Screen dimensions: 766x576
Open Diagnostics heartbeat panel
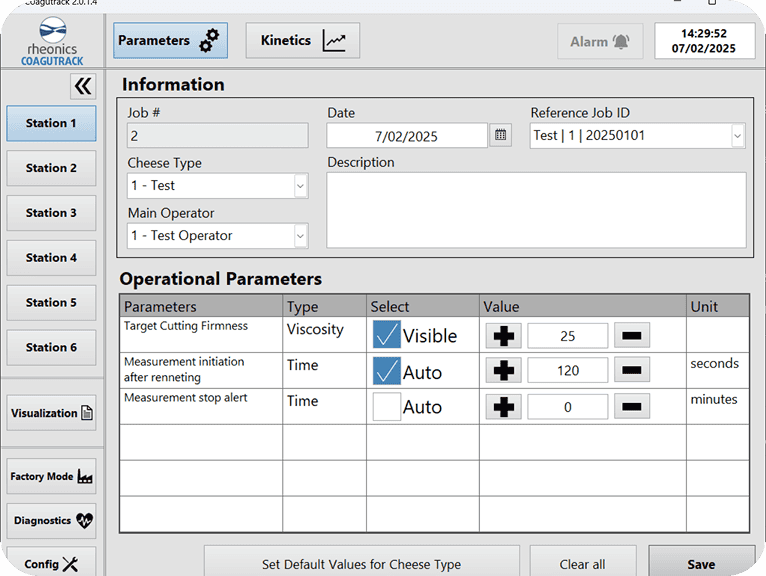(51, 521)
